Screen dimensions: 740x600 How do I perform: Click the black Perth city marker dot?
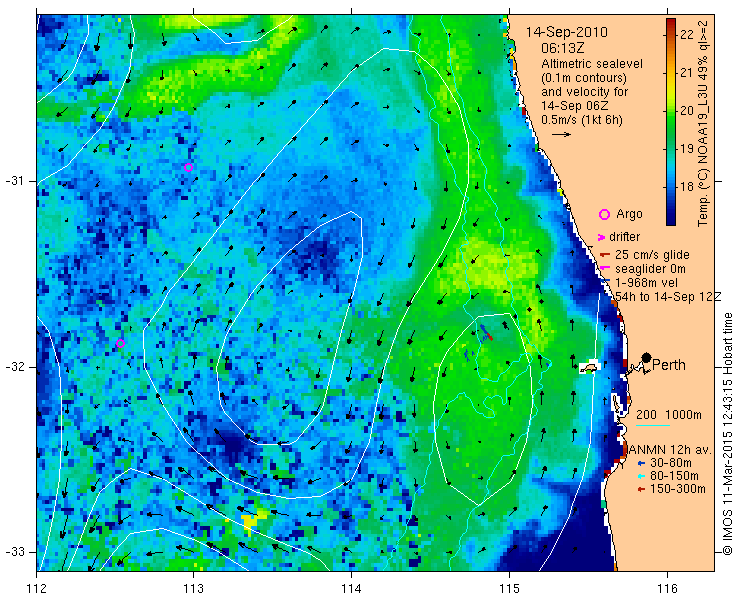[x=647, y=358]
